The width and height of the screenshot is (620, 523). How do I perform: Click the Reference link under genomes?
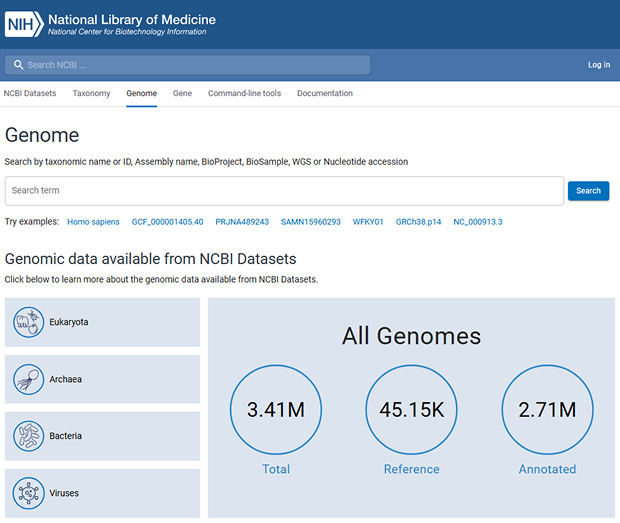(x=412, y=469)
